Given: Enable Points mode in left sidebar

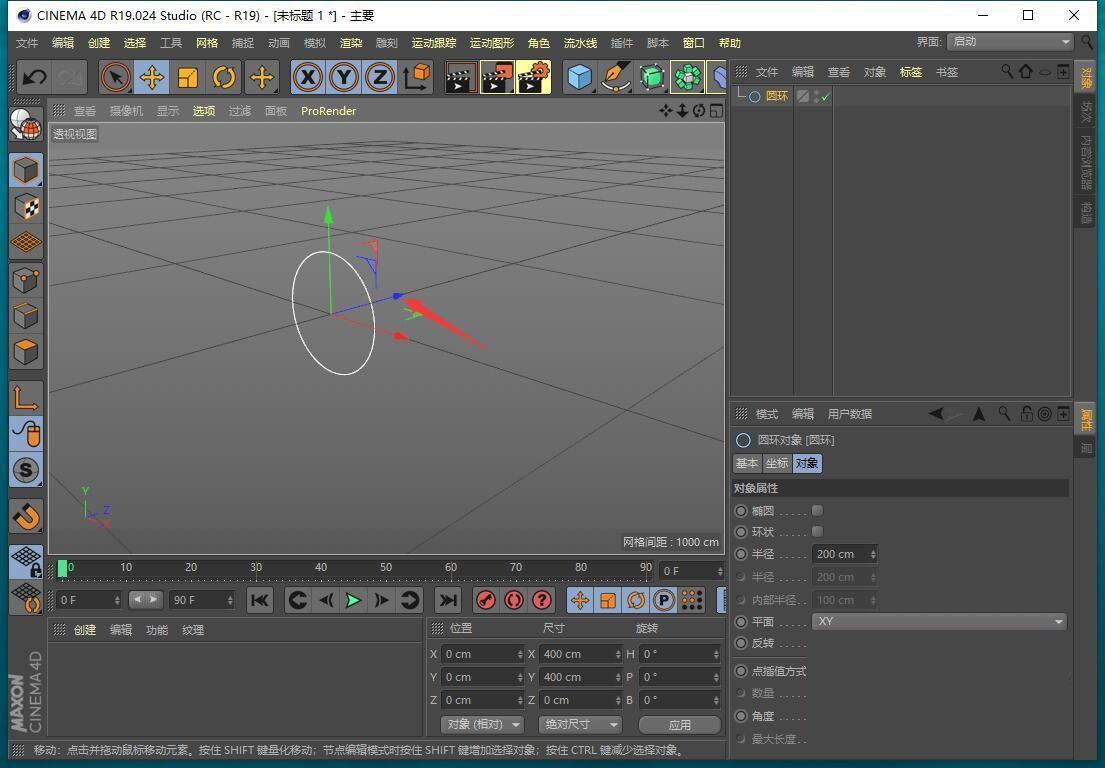Looking at the screenshot, I should click(x=26, y=280).
